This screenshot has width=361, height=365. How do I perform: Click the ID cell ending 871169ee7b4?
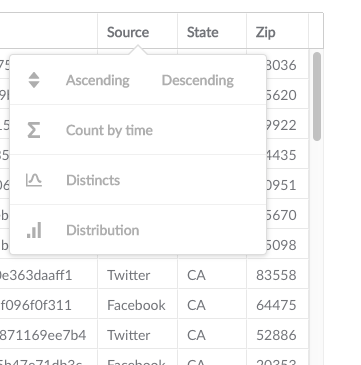click(x=48, y=335)
